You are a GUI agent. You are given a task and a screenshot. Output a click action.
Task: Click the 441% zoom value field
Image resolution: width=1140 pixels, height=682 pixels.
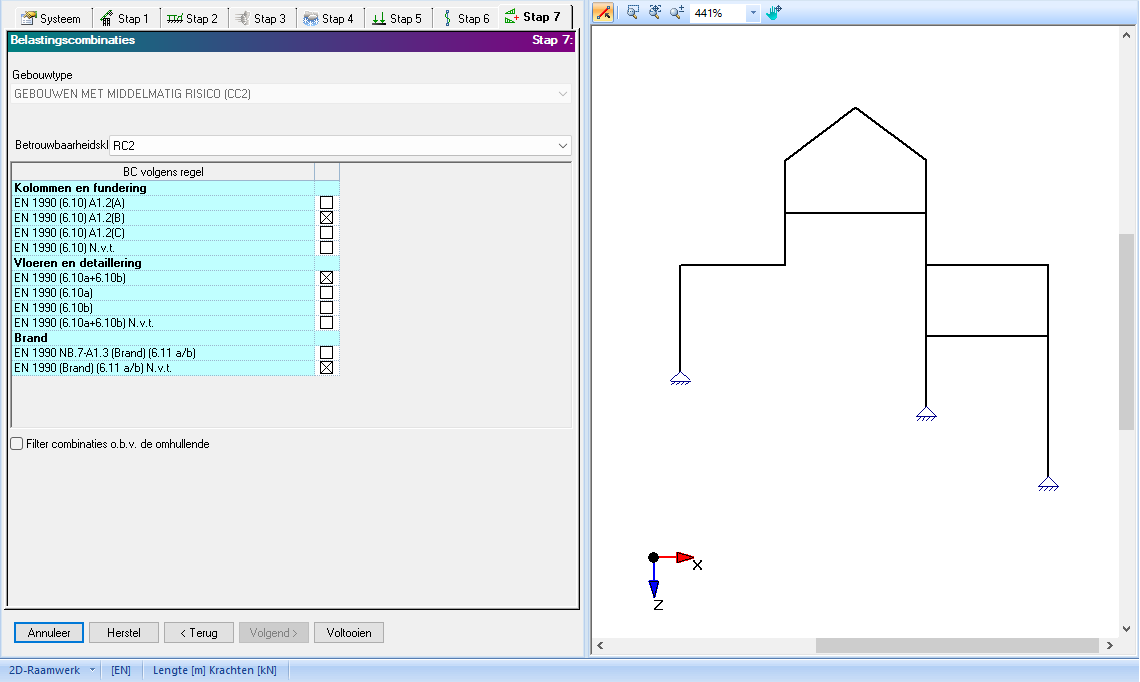(718, 13)
